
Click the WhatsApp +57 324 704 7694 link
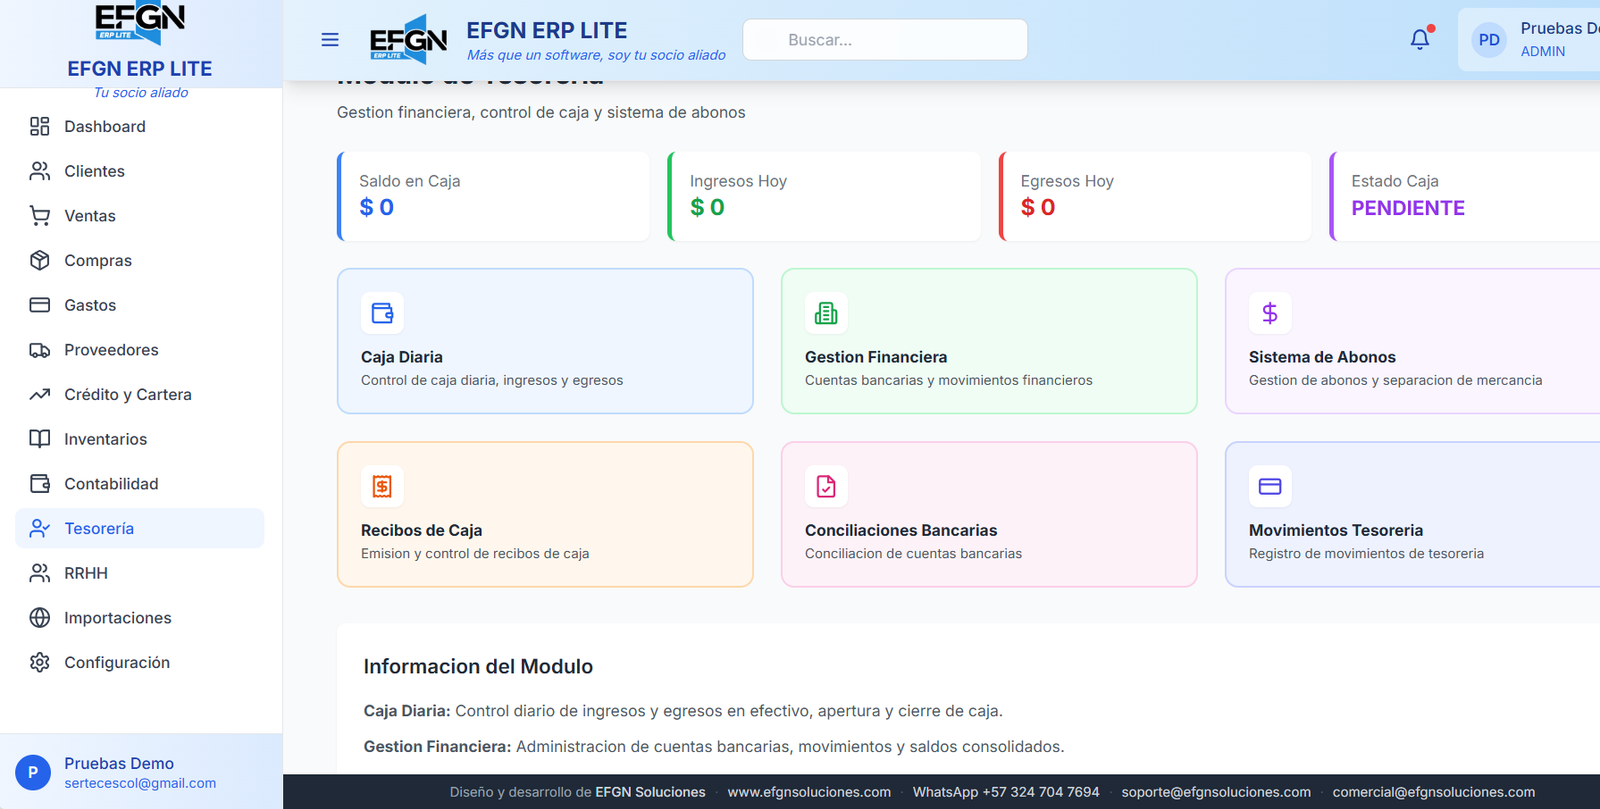(1006, 792)
